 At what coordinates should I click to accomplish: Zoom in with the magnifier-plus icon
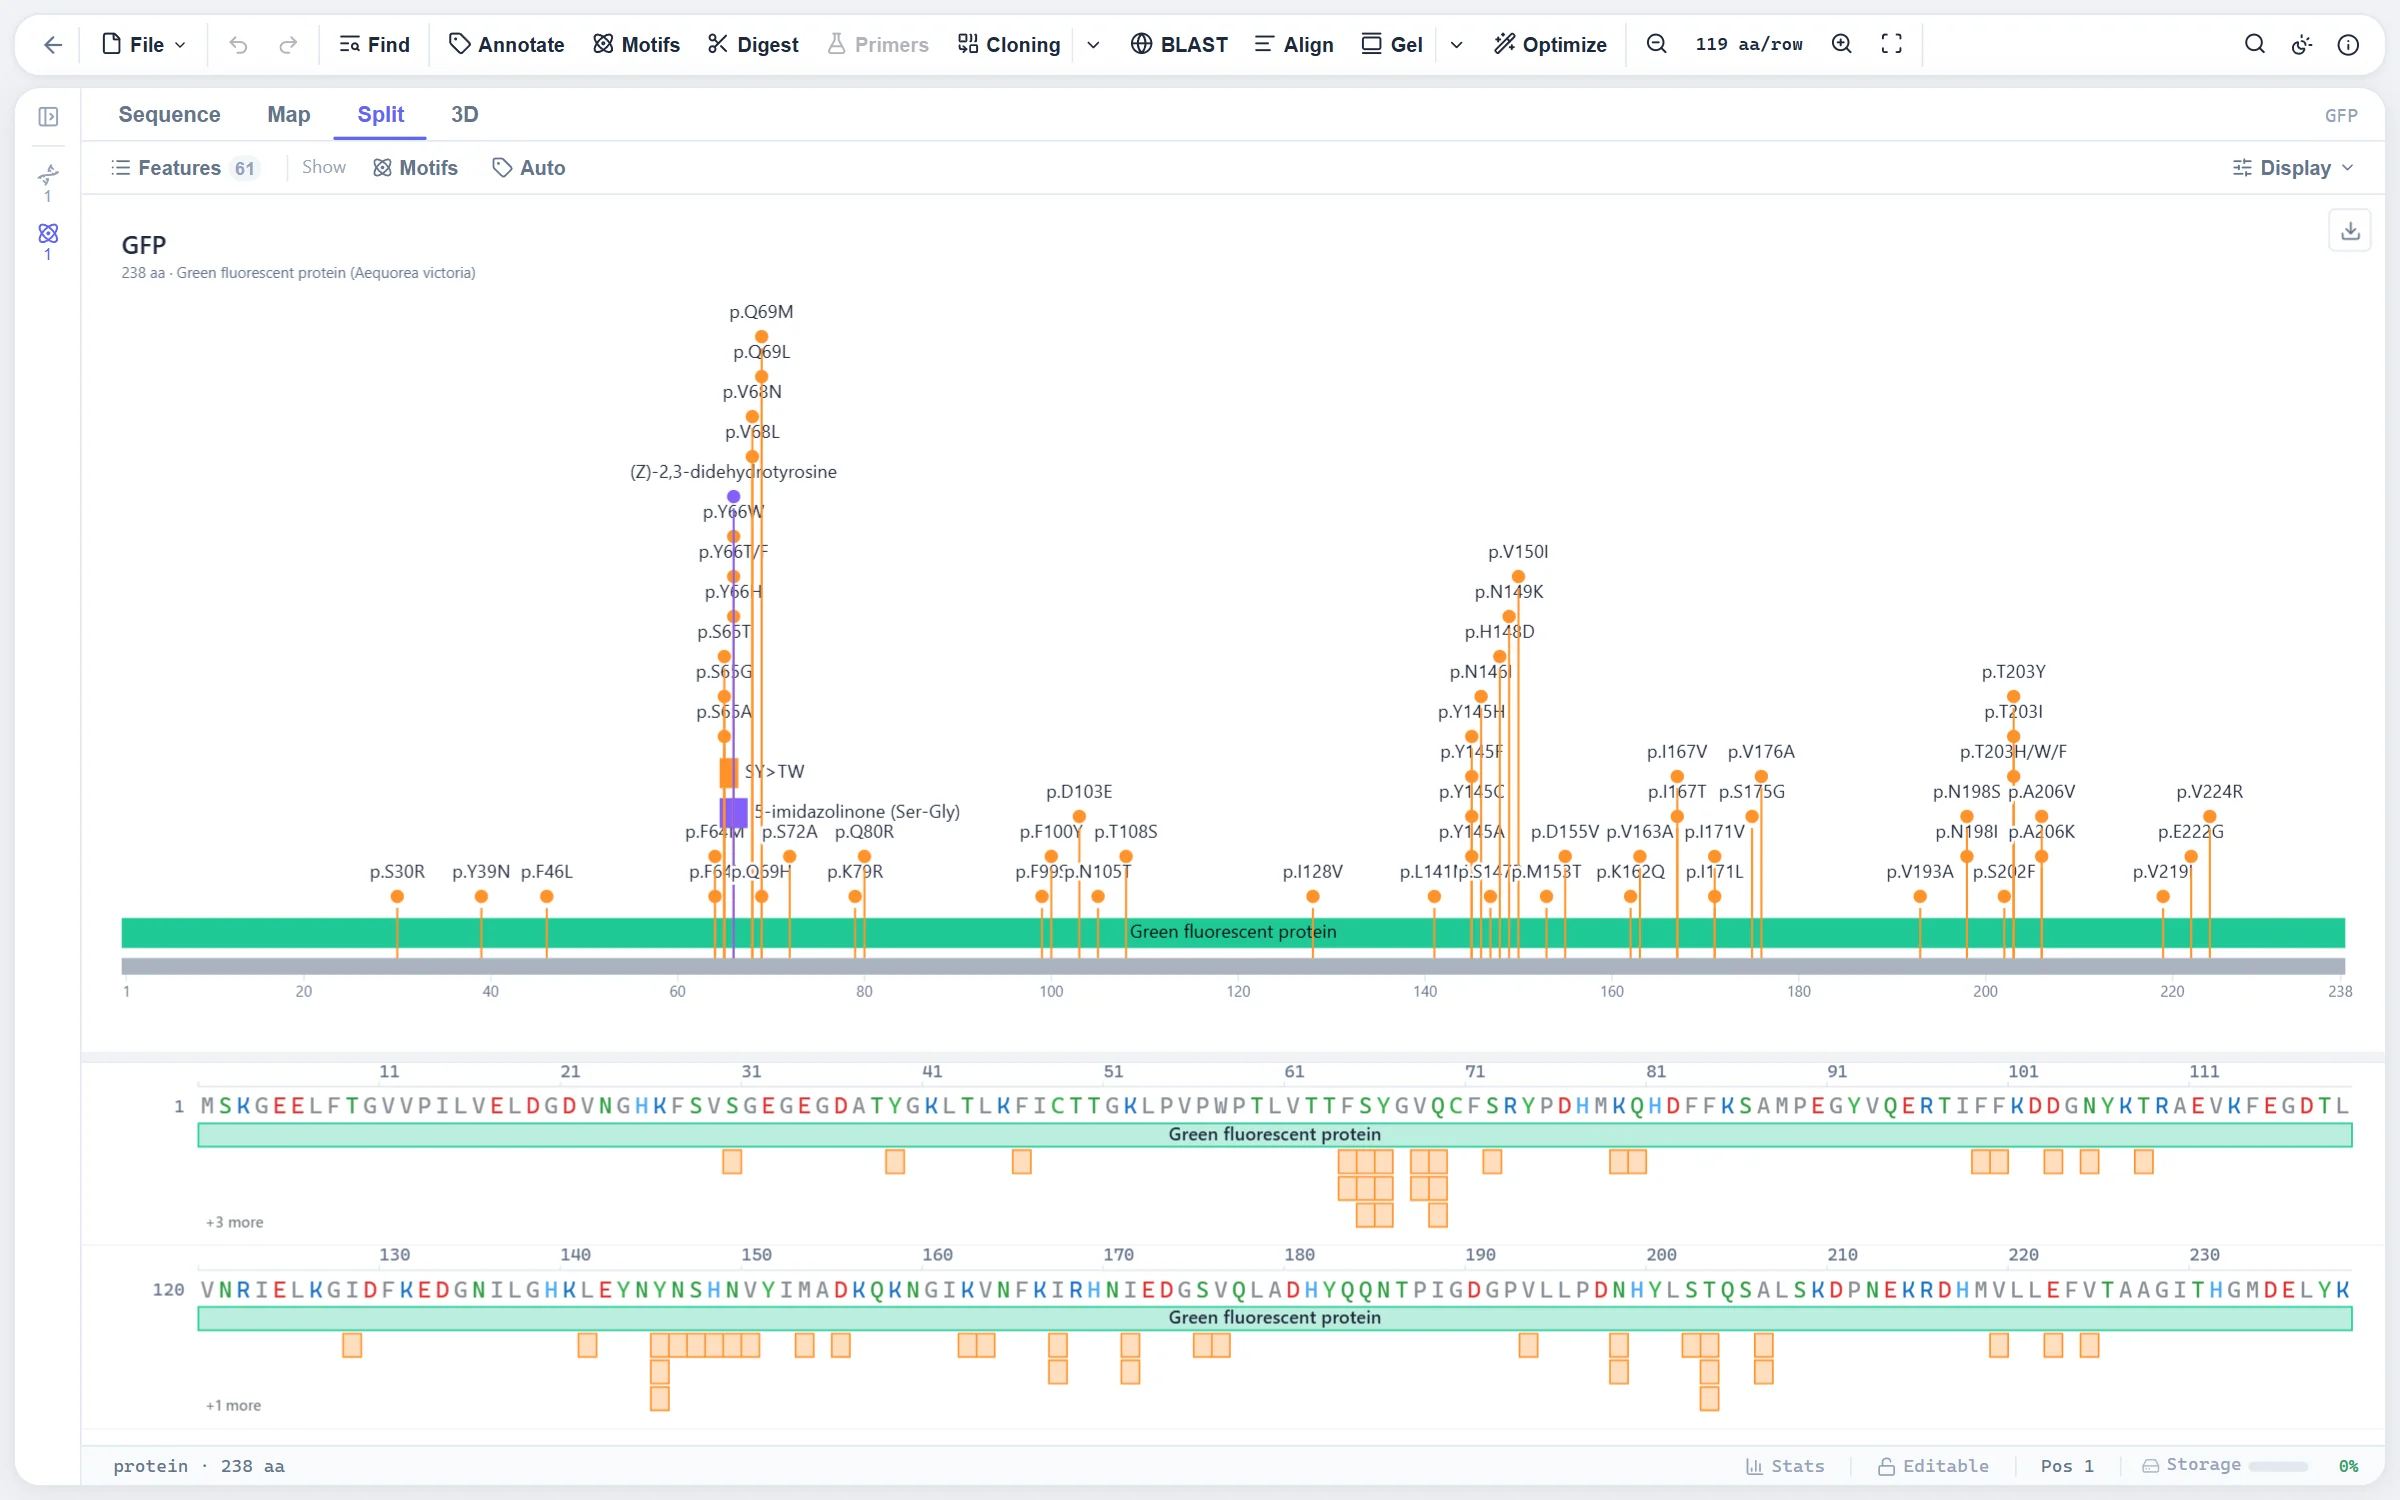click(x=1842, y=44)
